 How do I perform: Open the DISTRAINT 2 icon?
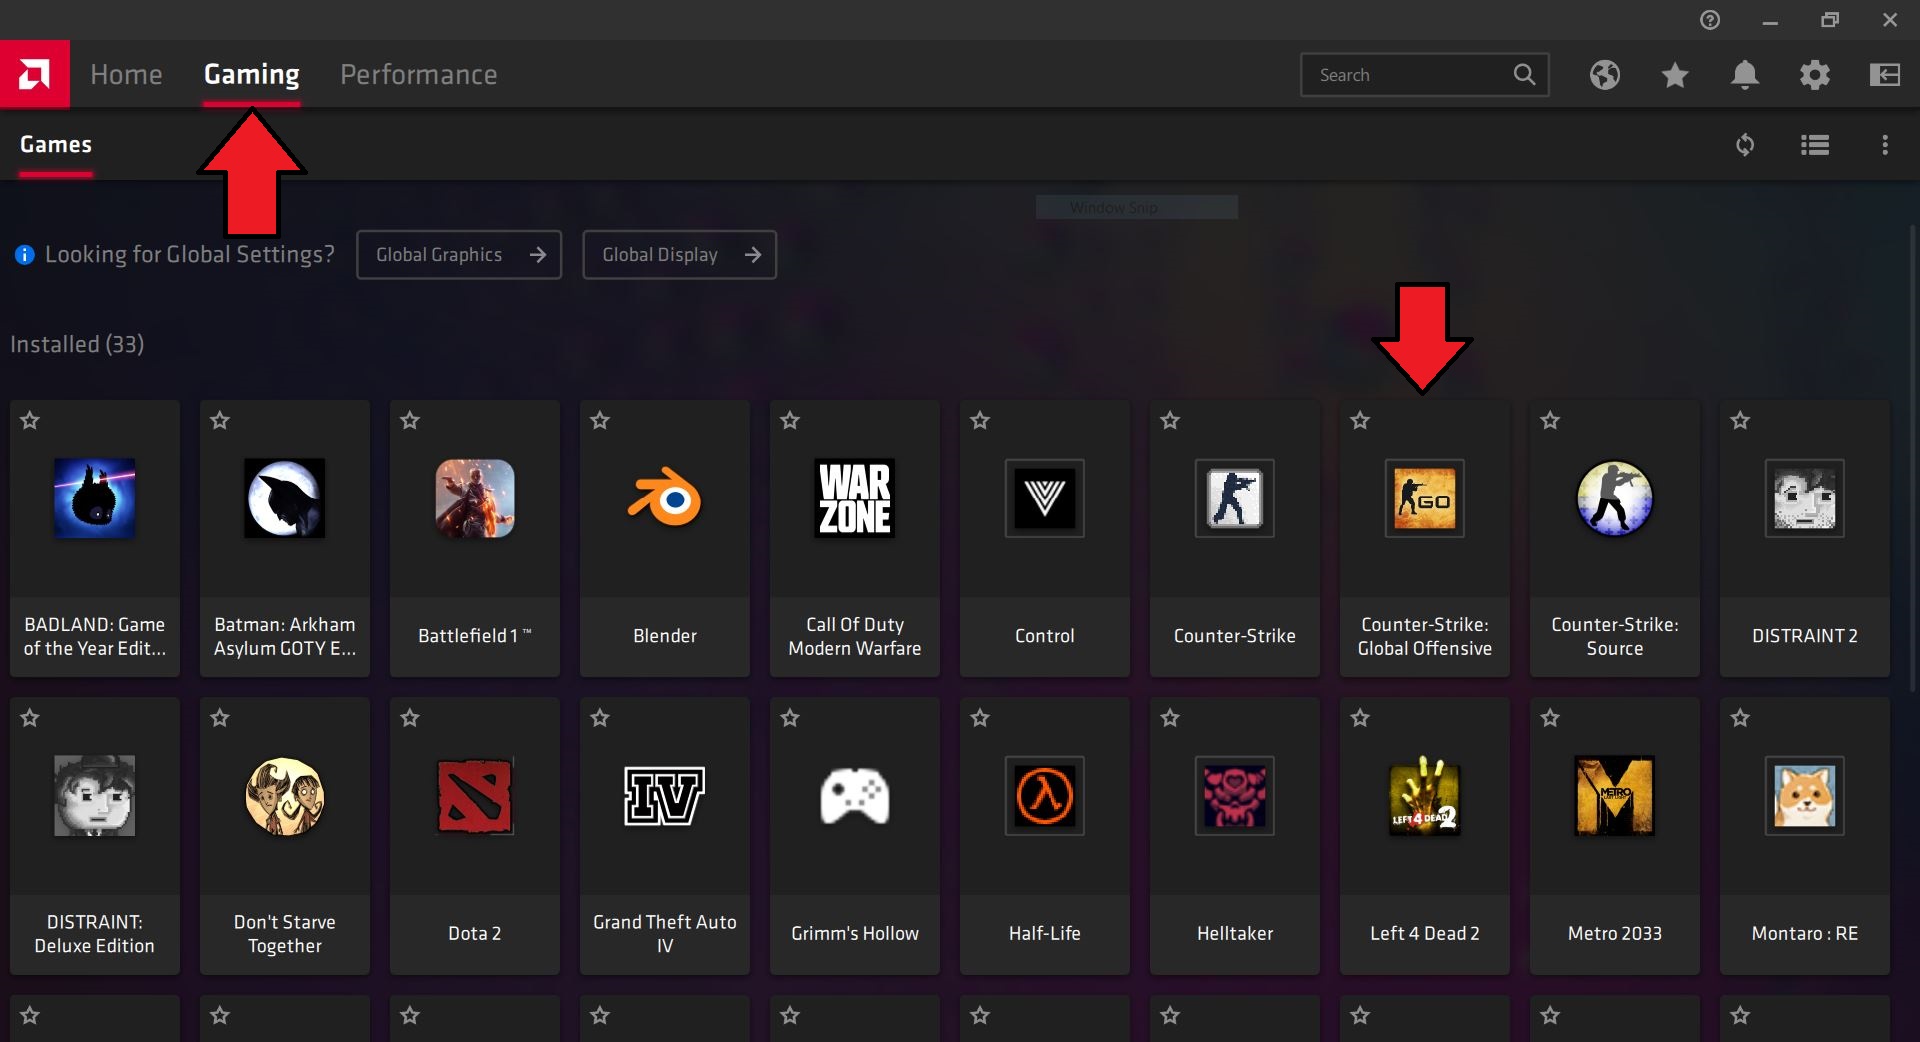pos(1805,498)
